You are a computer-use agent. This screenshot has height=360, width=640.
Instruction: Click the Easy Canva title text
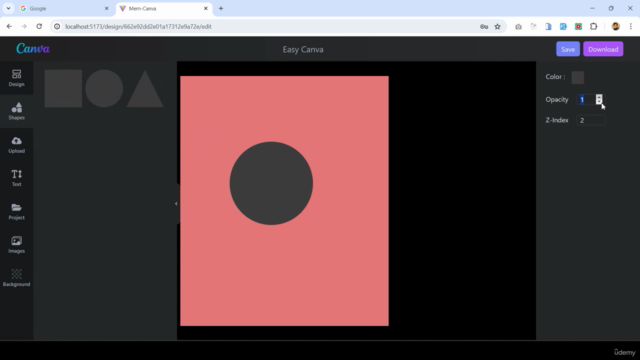[x=303, y=49]
